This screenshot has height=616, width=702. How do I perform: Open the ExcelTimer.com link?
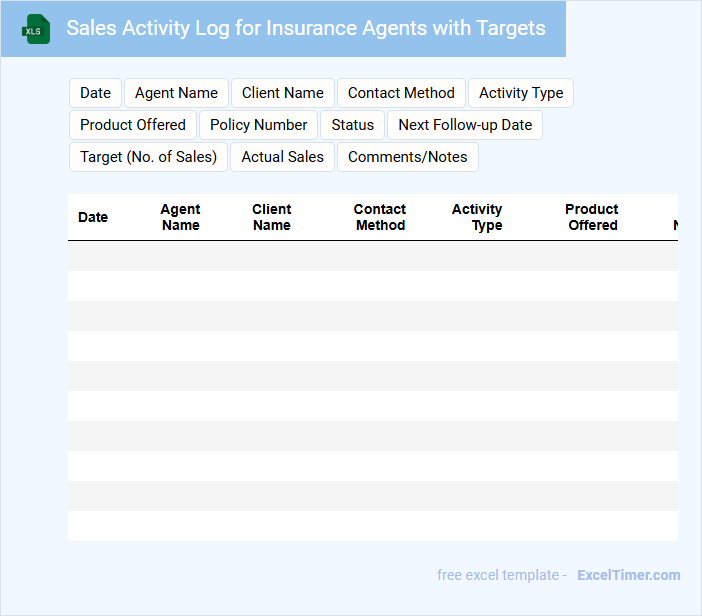click(x=628, y=575)
